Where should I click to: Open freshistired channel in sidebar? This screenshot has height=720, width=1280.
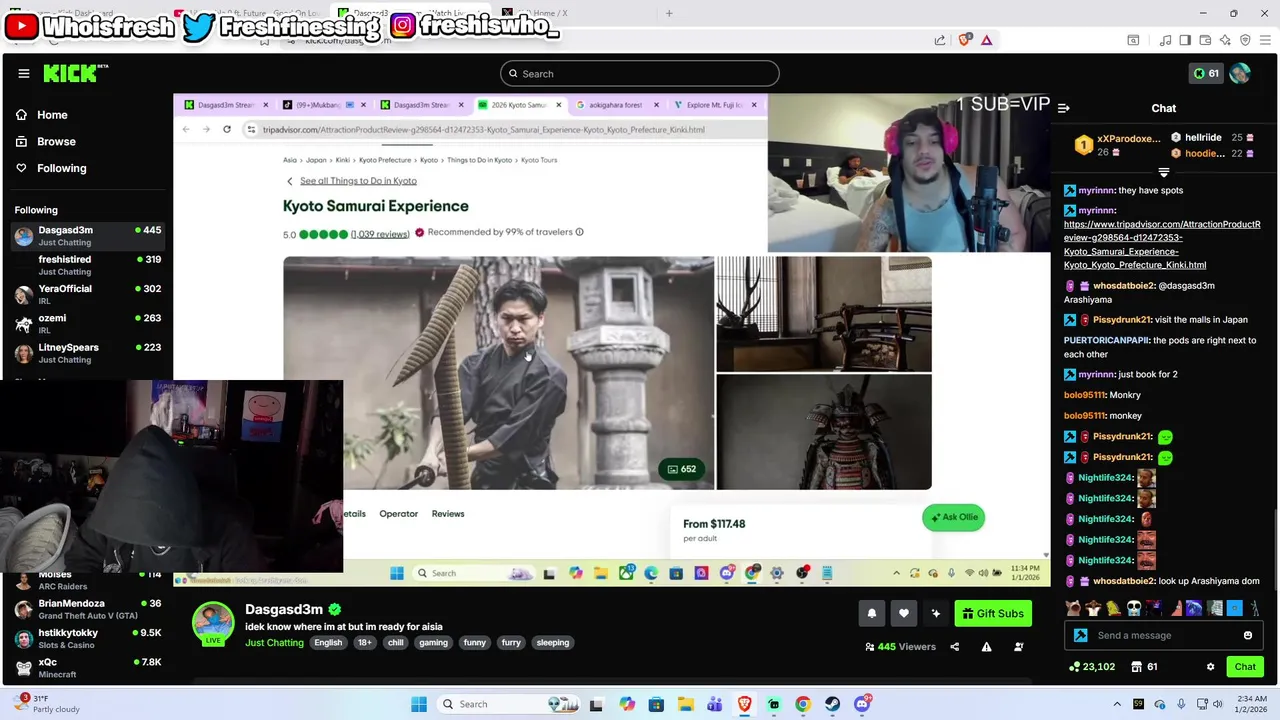coord(88,265)
